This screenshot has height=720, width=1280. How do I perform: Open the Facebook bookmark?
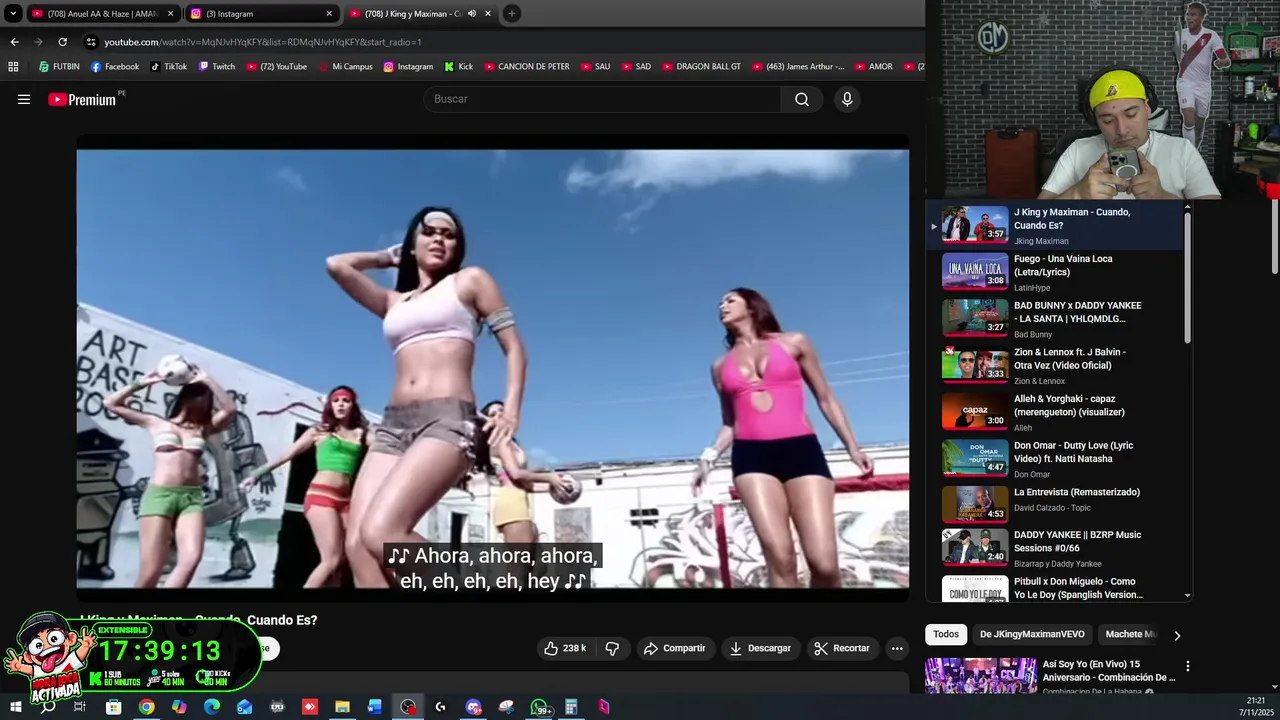tap(114, 67)
